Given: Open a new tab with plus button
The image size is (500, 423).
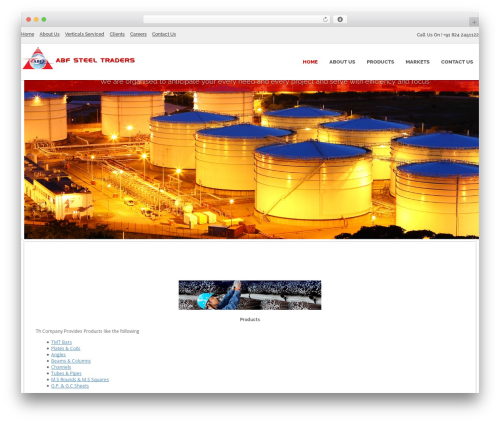Looking at the screenshot, I should click(x=474, y=22).
